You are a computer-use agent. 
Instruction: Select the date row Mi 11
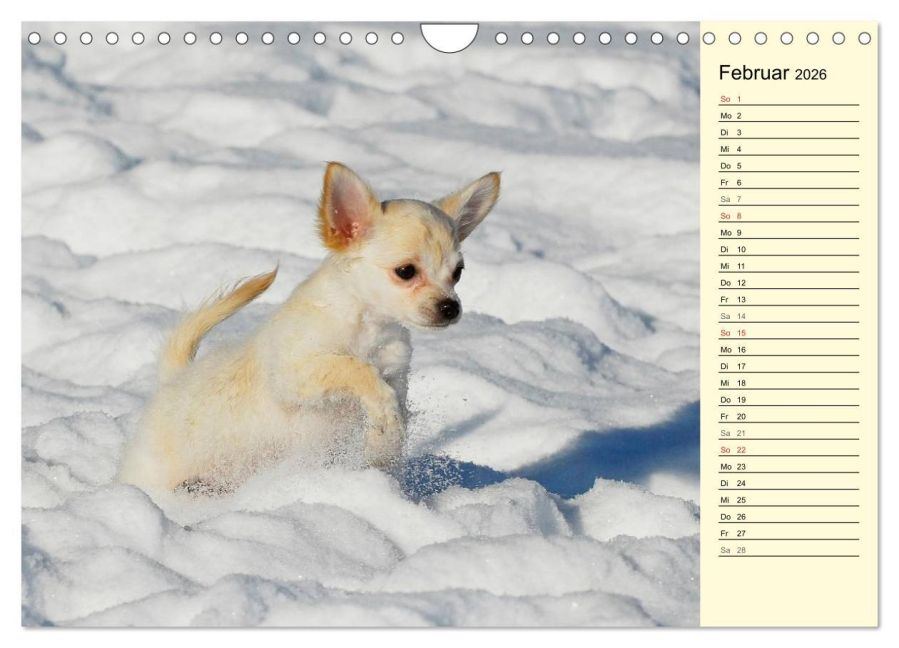(789, 266)
